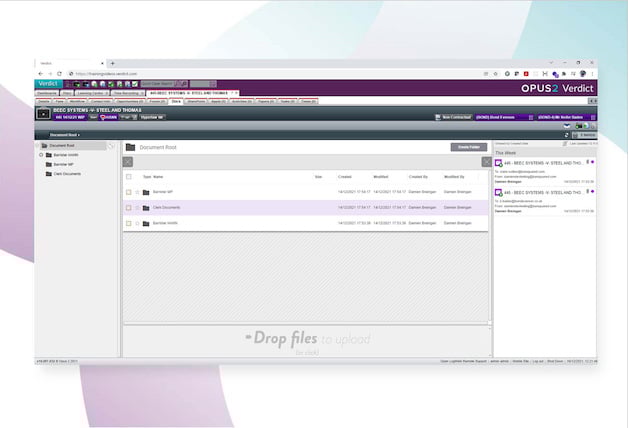The width and height of the screenshot is (628, 428).
Task: Click the right grey X icon above list
Action: point(487,161)
